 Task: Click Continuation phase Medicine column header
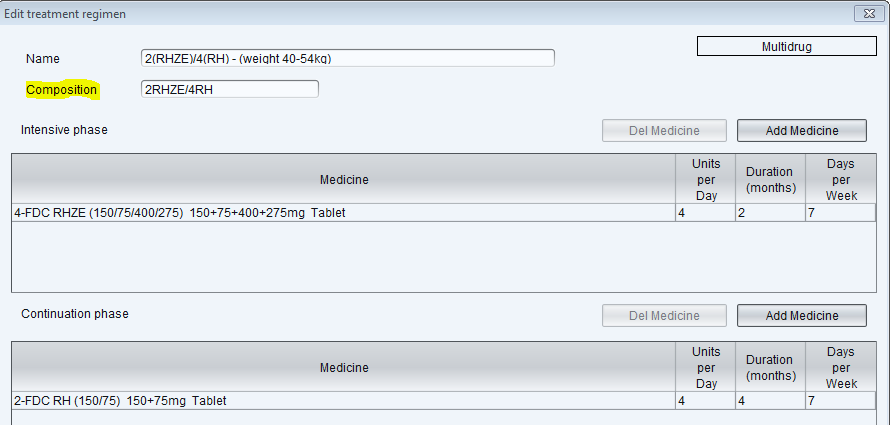(344, 367)
